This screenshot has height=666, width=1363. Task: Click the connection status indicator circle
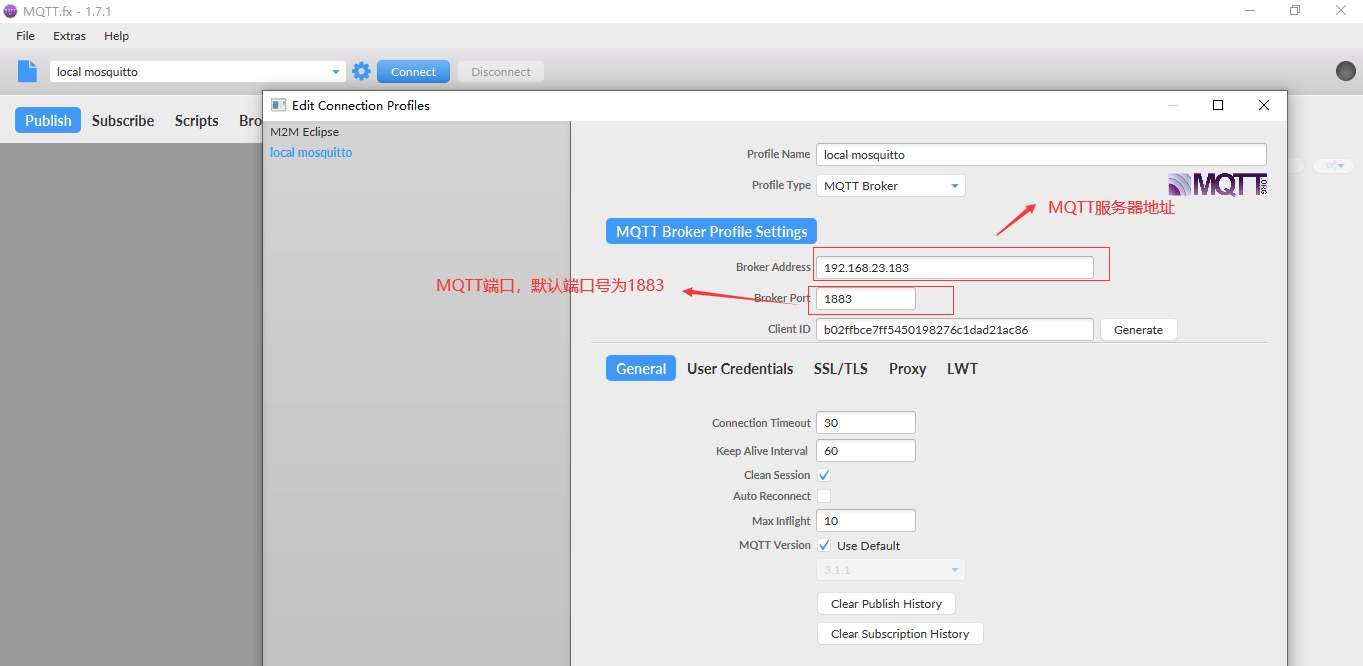pyautogui.click(x=1346, y=71)
